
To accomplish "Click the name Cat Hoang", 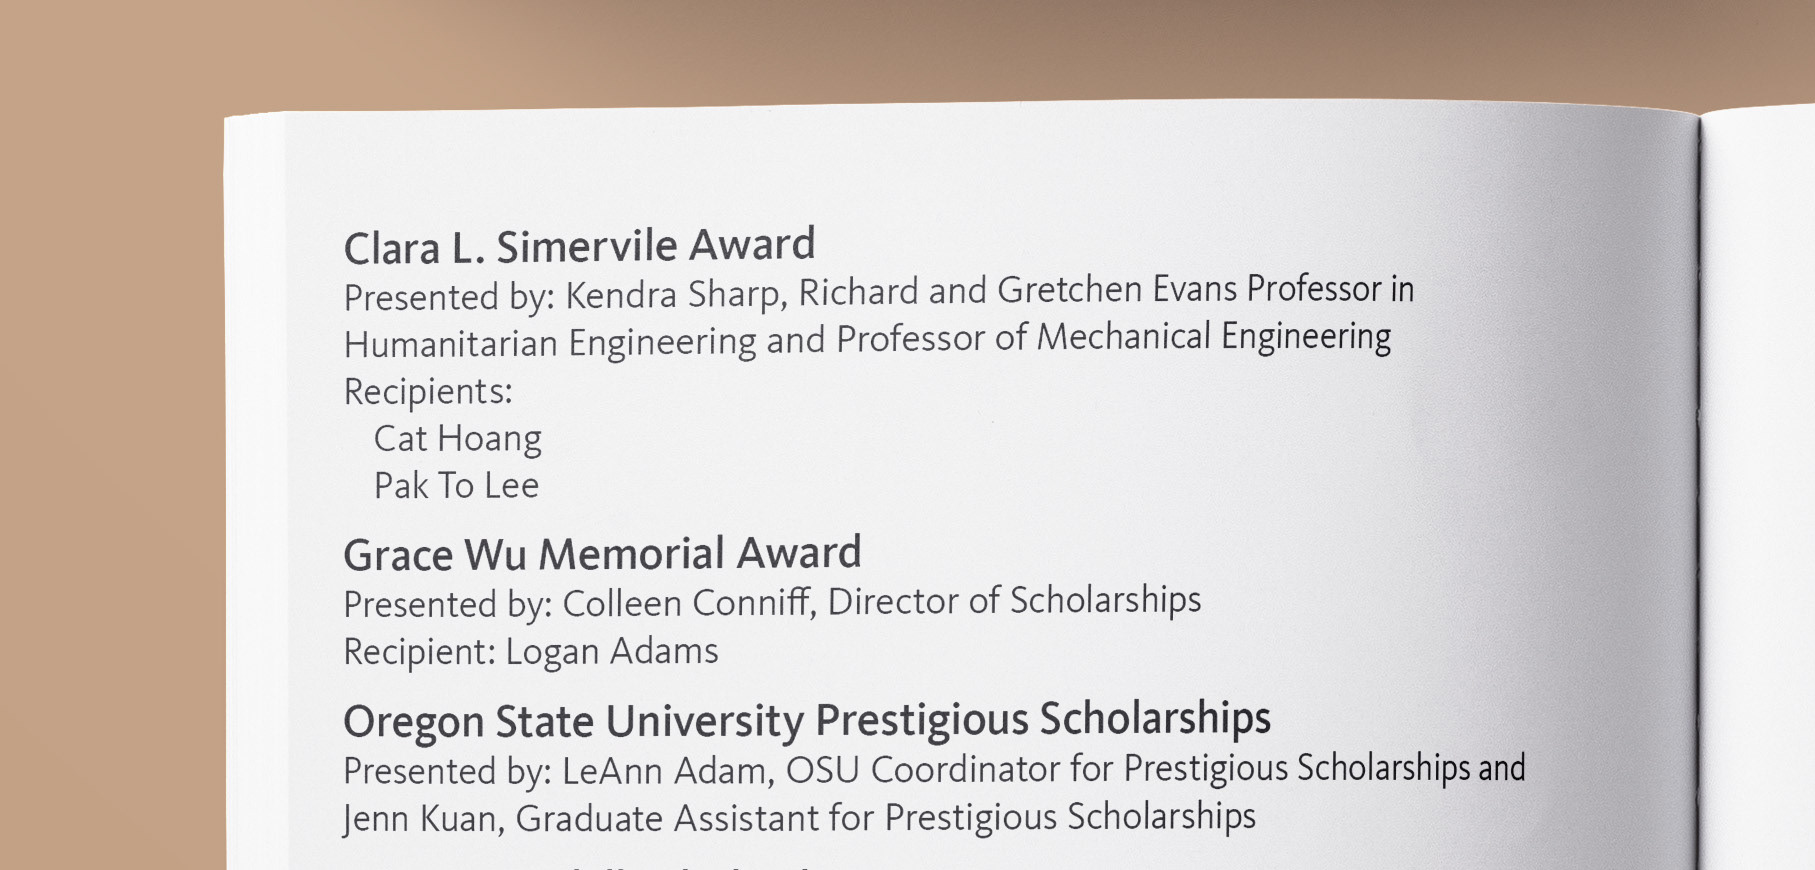I will click(x=458, y=439).
